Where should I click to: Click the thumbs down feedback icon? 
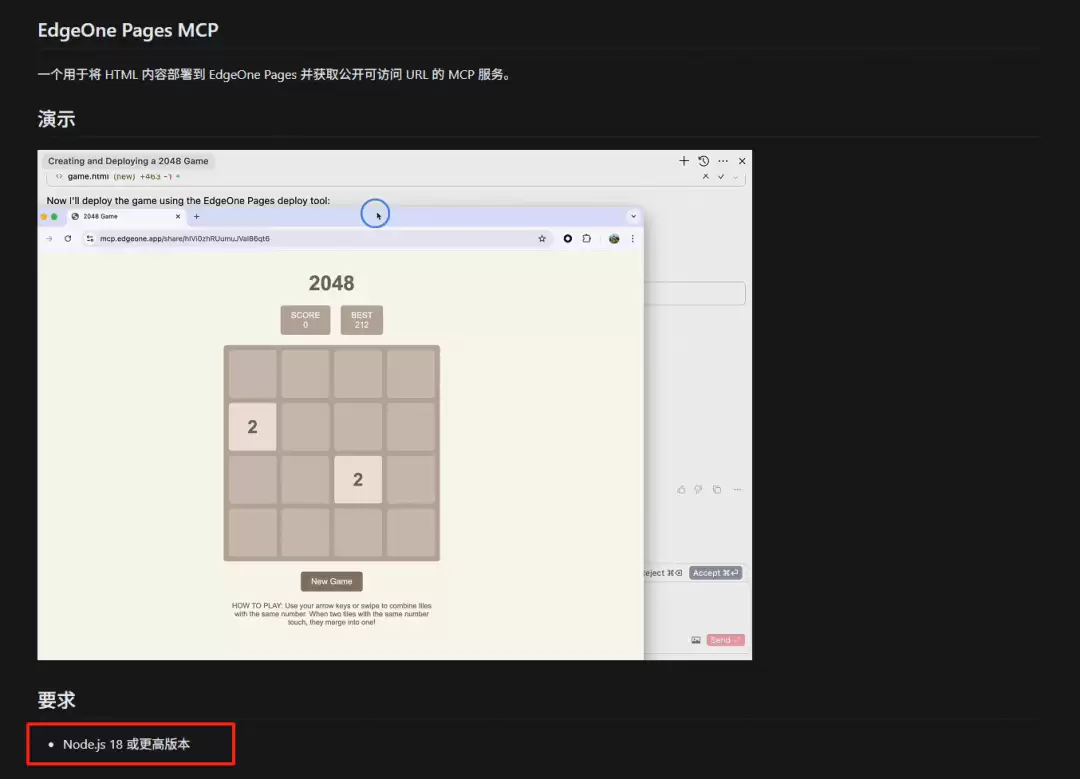tap(698, 489)
